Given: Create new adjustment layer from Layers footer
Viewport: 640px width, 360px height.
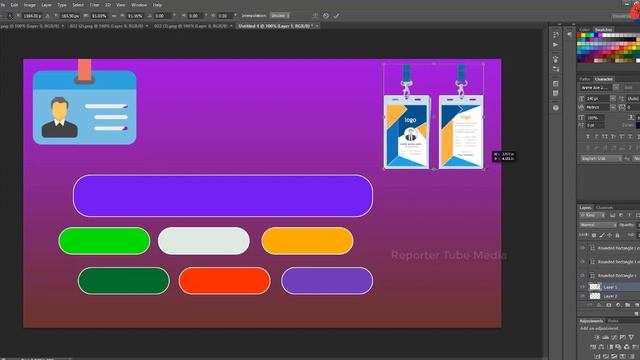Looking at the screenshot, I should pos(618,305).
